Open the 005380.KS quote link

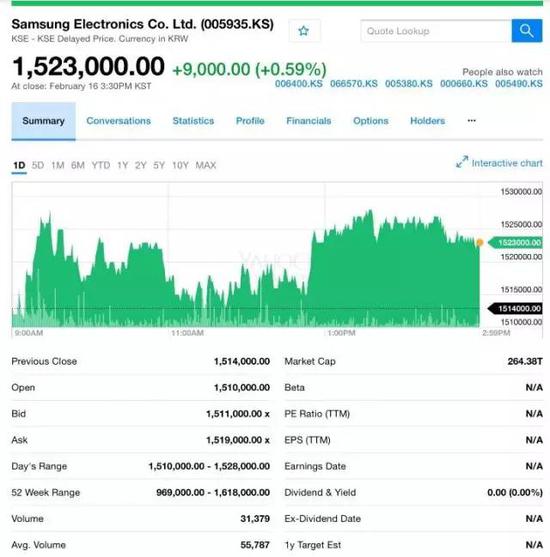tap(409, 84)
